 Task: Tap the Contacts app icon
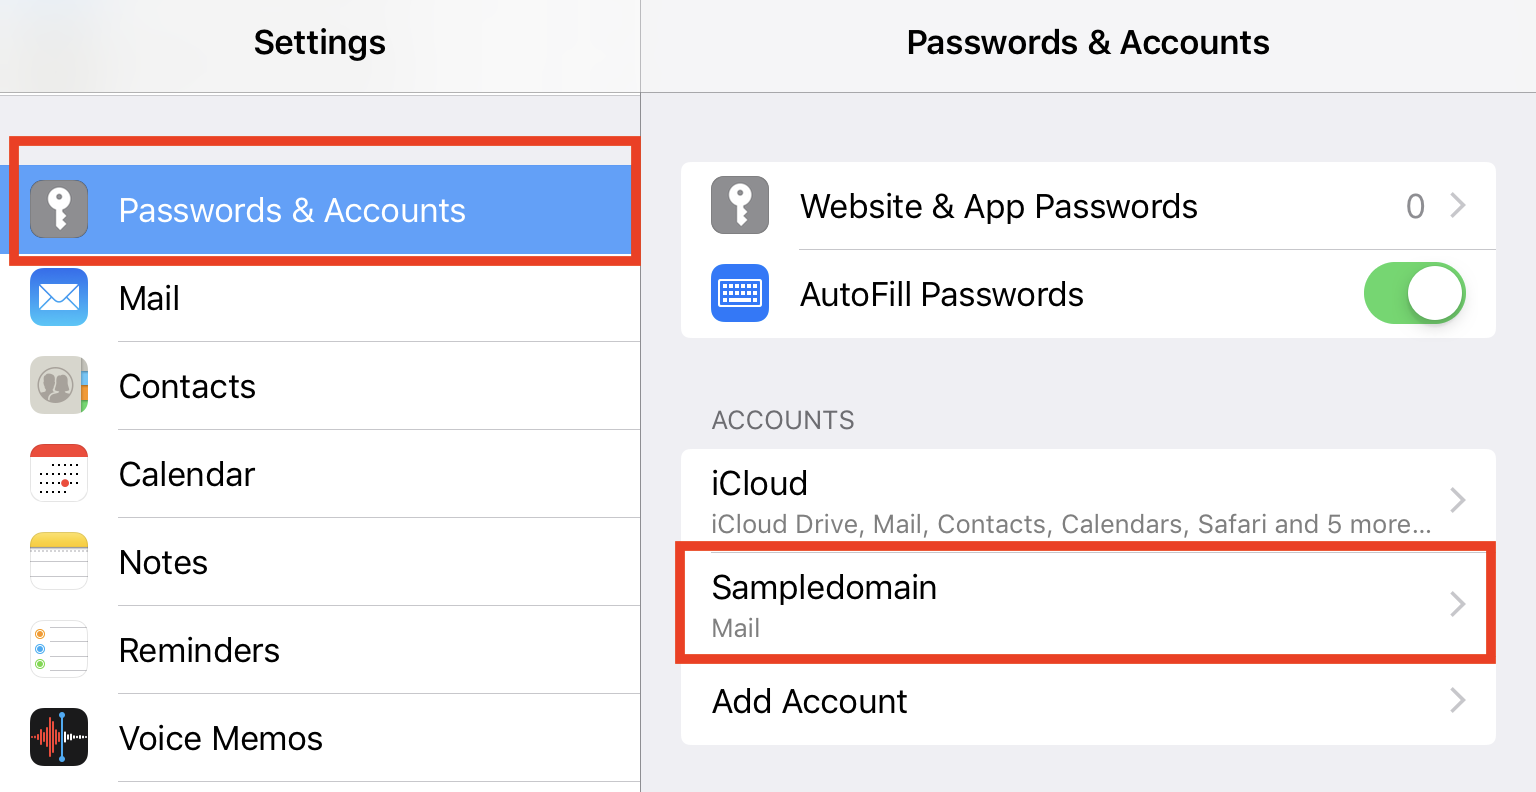pyautogui.click(x=59, y=385)
